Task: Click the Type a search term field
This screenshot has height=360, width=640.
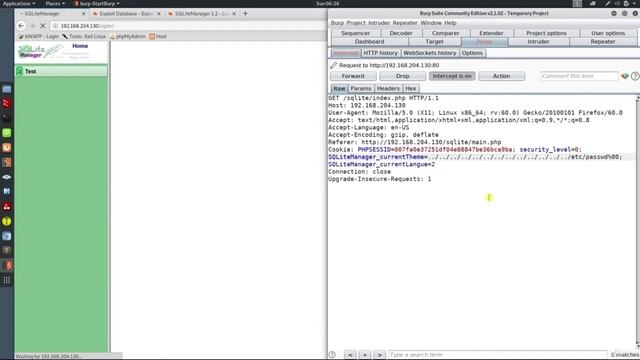Action: point(498,355)
